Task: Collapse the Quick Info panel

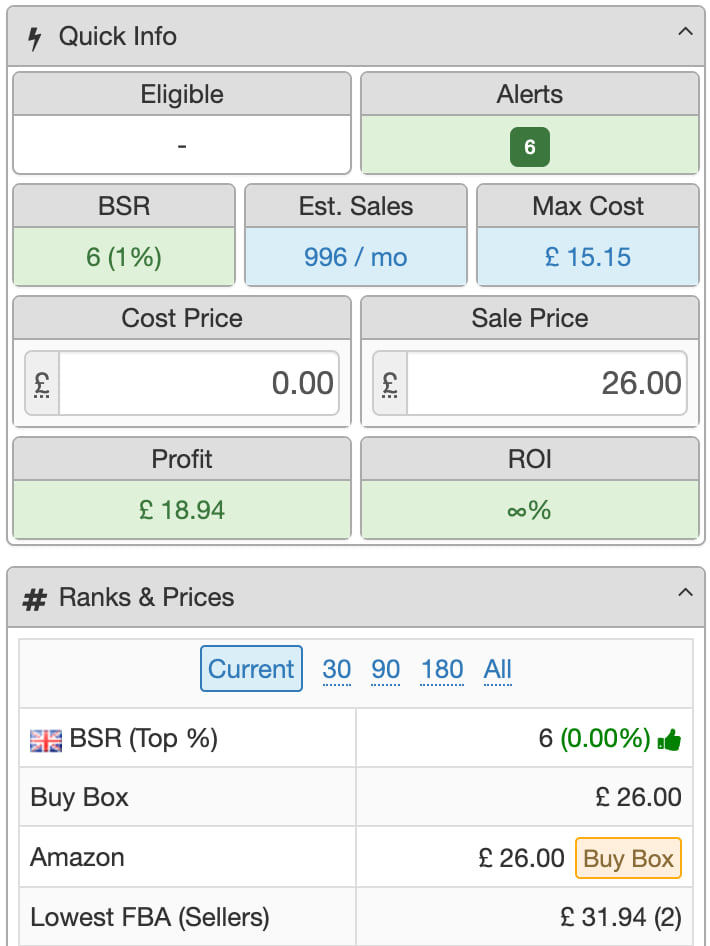Action: 685,32
